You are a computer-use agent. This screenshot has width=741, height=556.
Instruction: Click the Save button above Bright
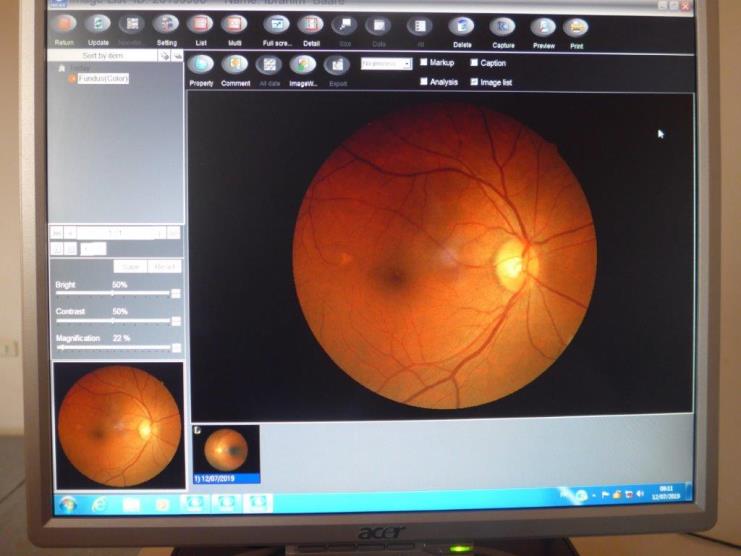tap(130, 267)
